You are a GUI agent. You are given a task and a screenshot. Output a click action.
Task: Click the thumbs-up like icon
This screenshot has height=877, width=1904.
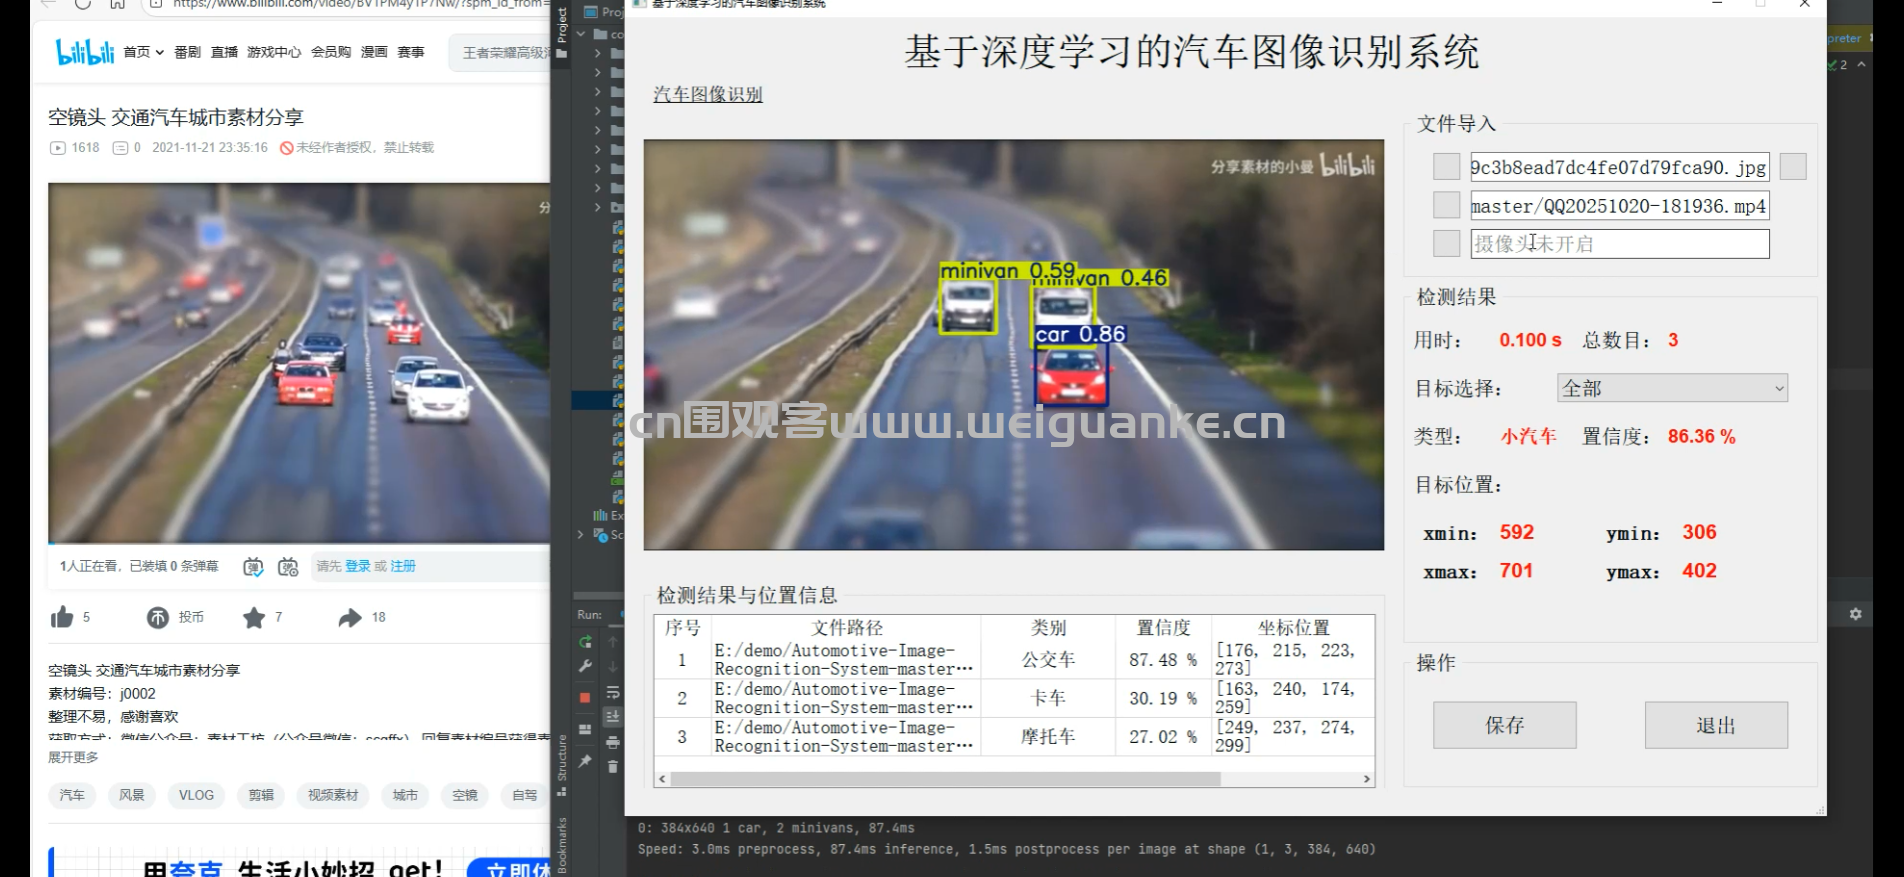(x=62, y=617)
